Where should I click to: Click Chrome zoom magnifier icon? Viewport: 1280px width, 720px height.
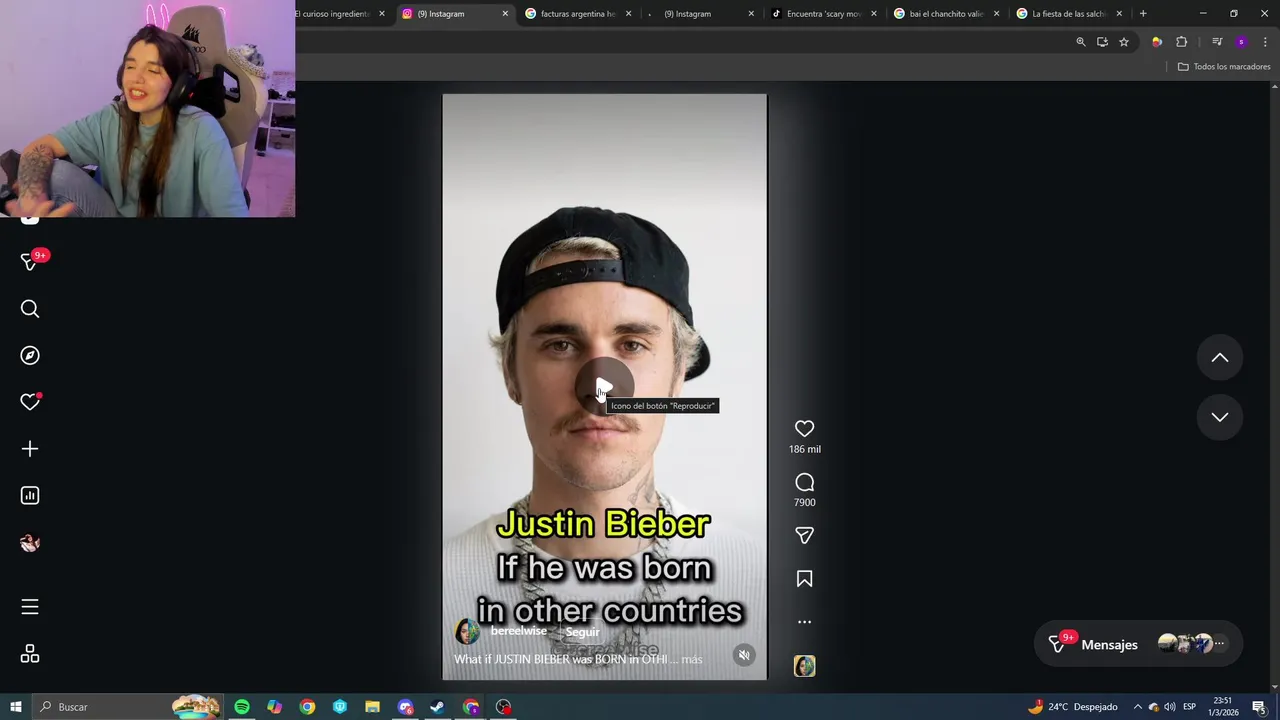pos(1080,42)
